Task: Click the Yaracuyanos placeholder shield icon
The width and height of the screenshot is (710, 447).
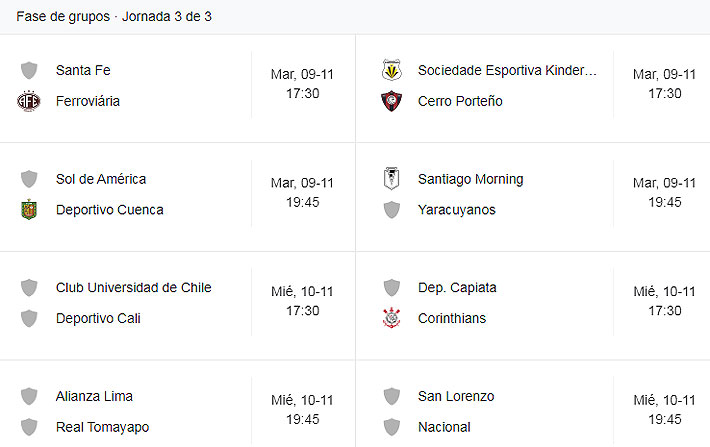Action: (x=391, y=210)
